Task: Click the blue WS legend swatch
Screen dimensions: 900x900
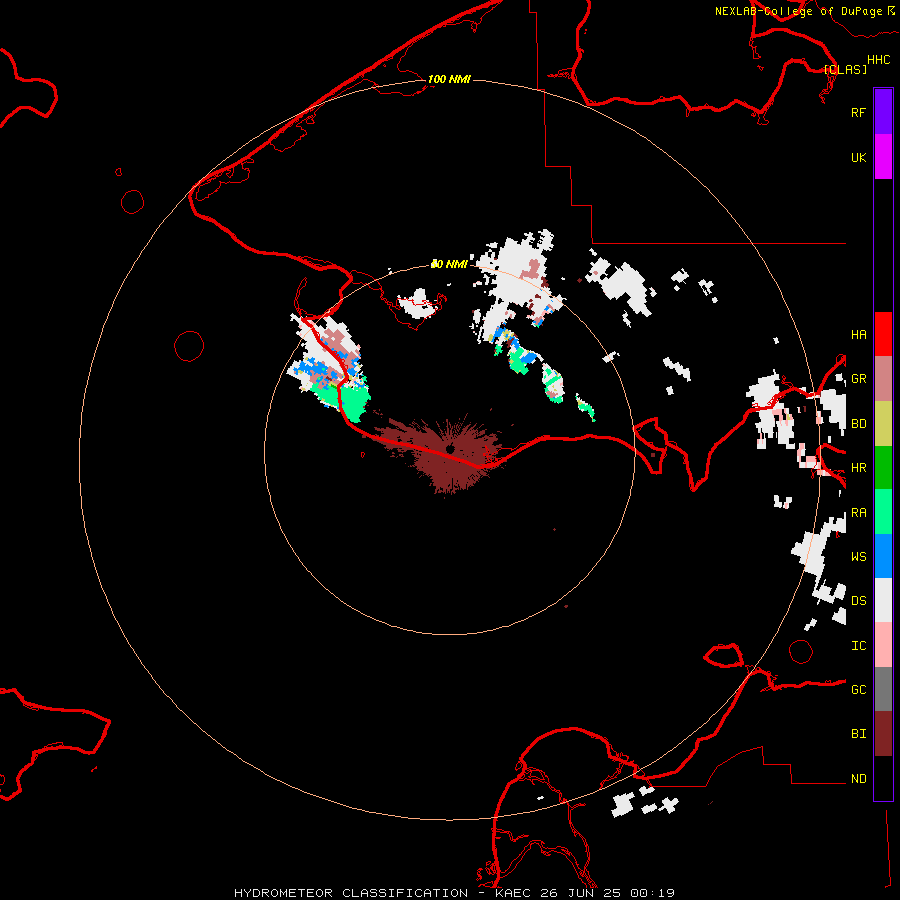Action: pos(883,556)
